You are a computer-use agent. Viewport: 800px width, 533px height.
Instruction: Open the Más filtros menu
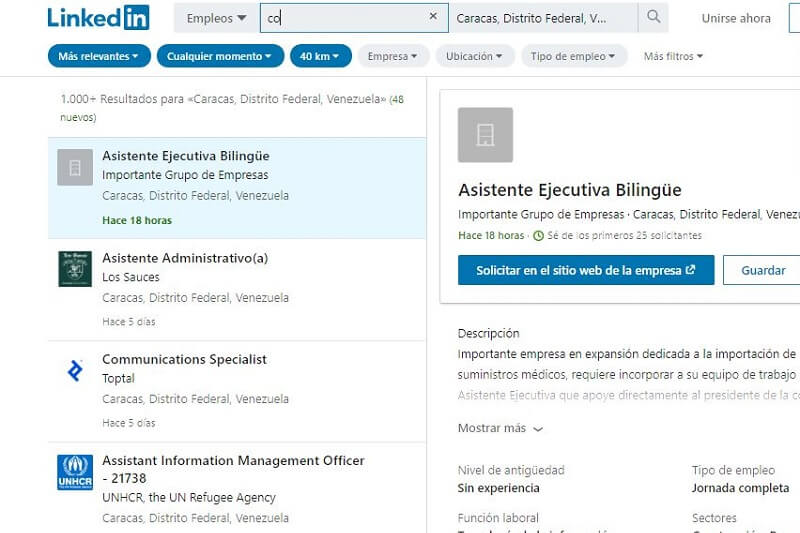pos(673,56)
